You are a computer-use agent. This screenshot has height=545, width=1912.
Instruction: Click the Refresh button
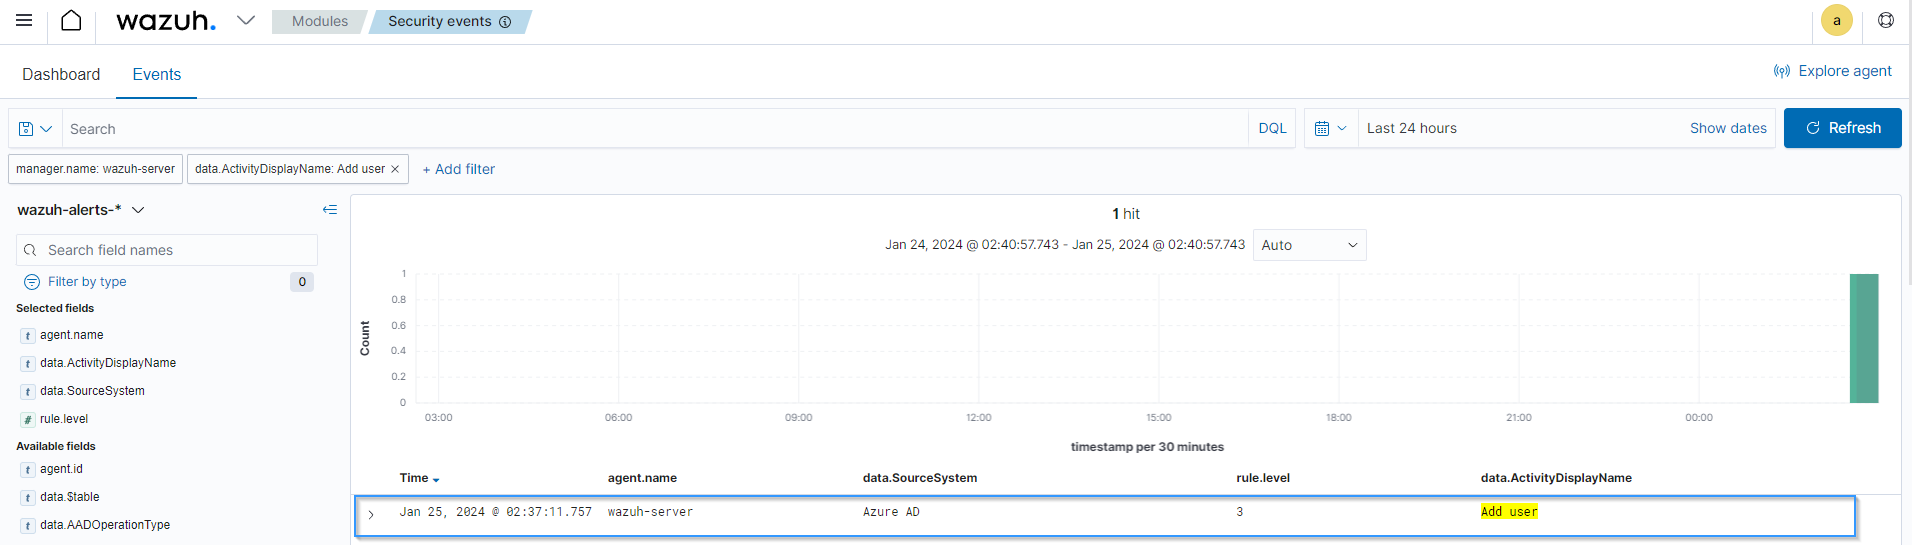1842,129
